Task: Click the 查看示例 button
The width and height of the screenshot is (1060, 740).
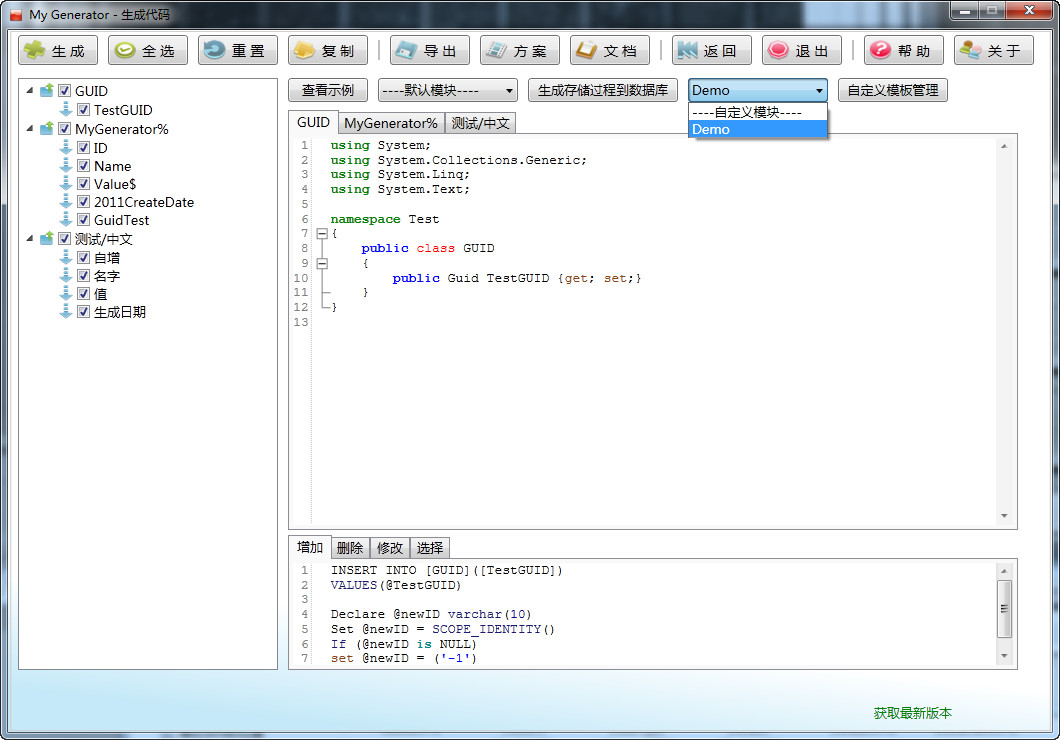Action: 328,91
